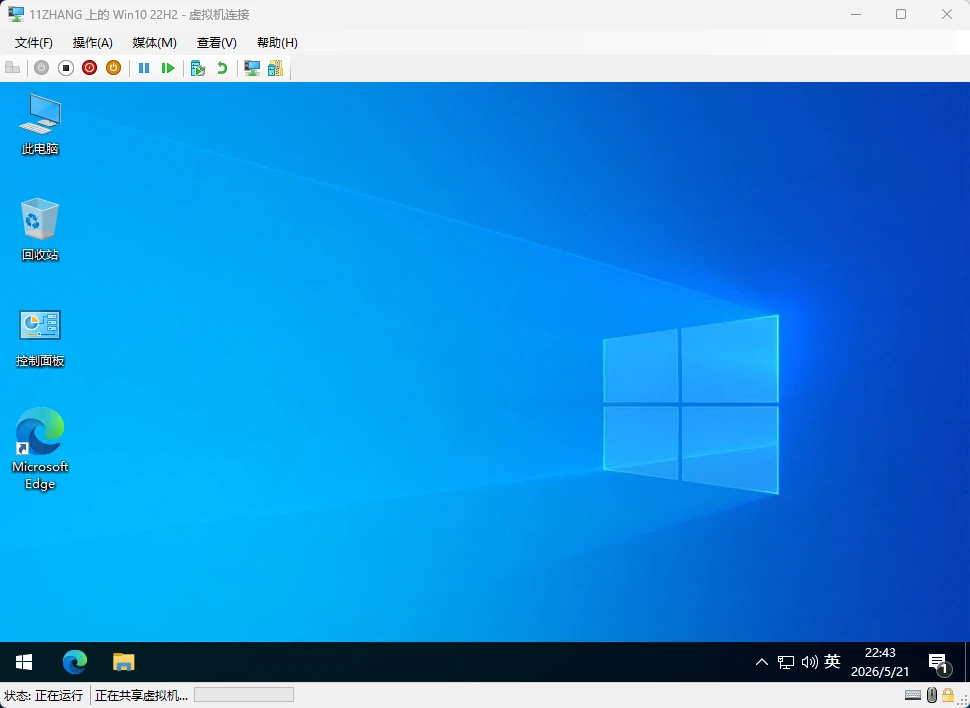Open the guest Windows Start menu
970x708 pixels.
[x=24, y=662]
